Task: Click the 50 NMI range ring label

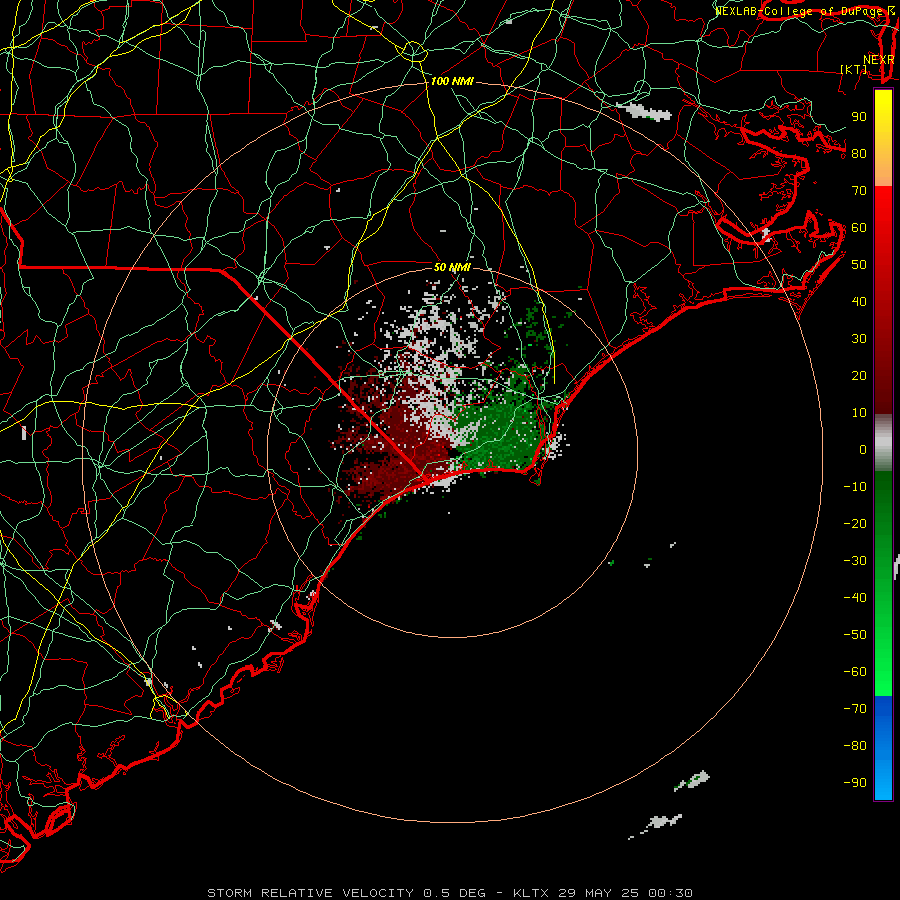Action: (452, 267)
